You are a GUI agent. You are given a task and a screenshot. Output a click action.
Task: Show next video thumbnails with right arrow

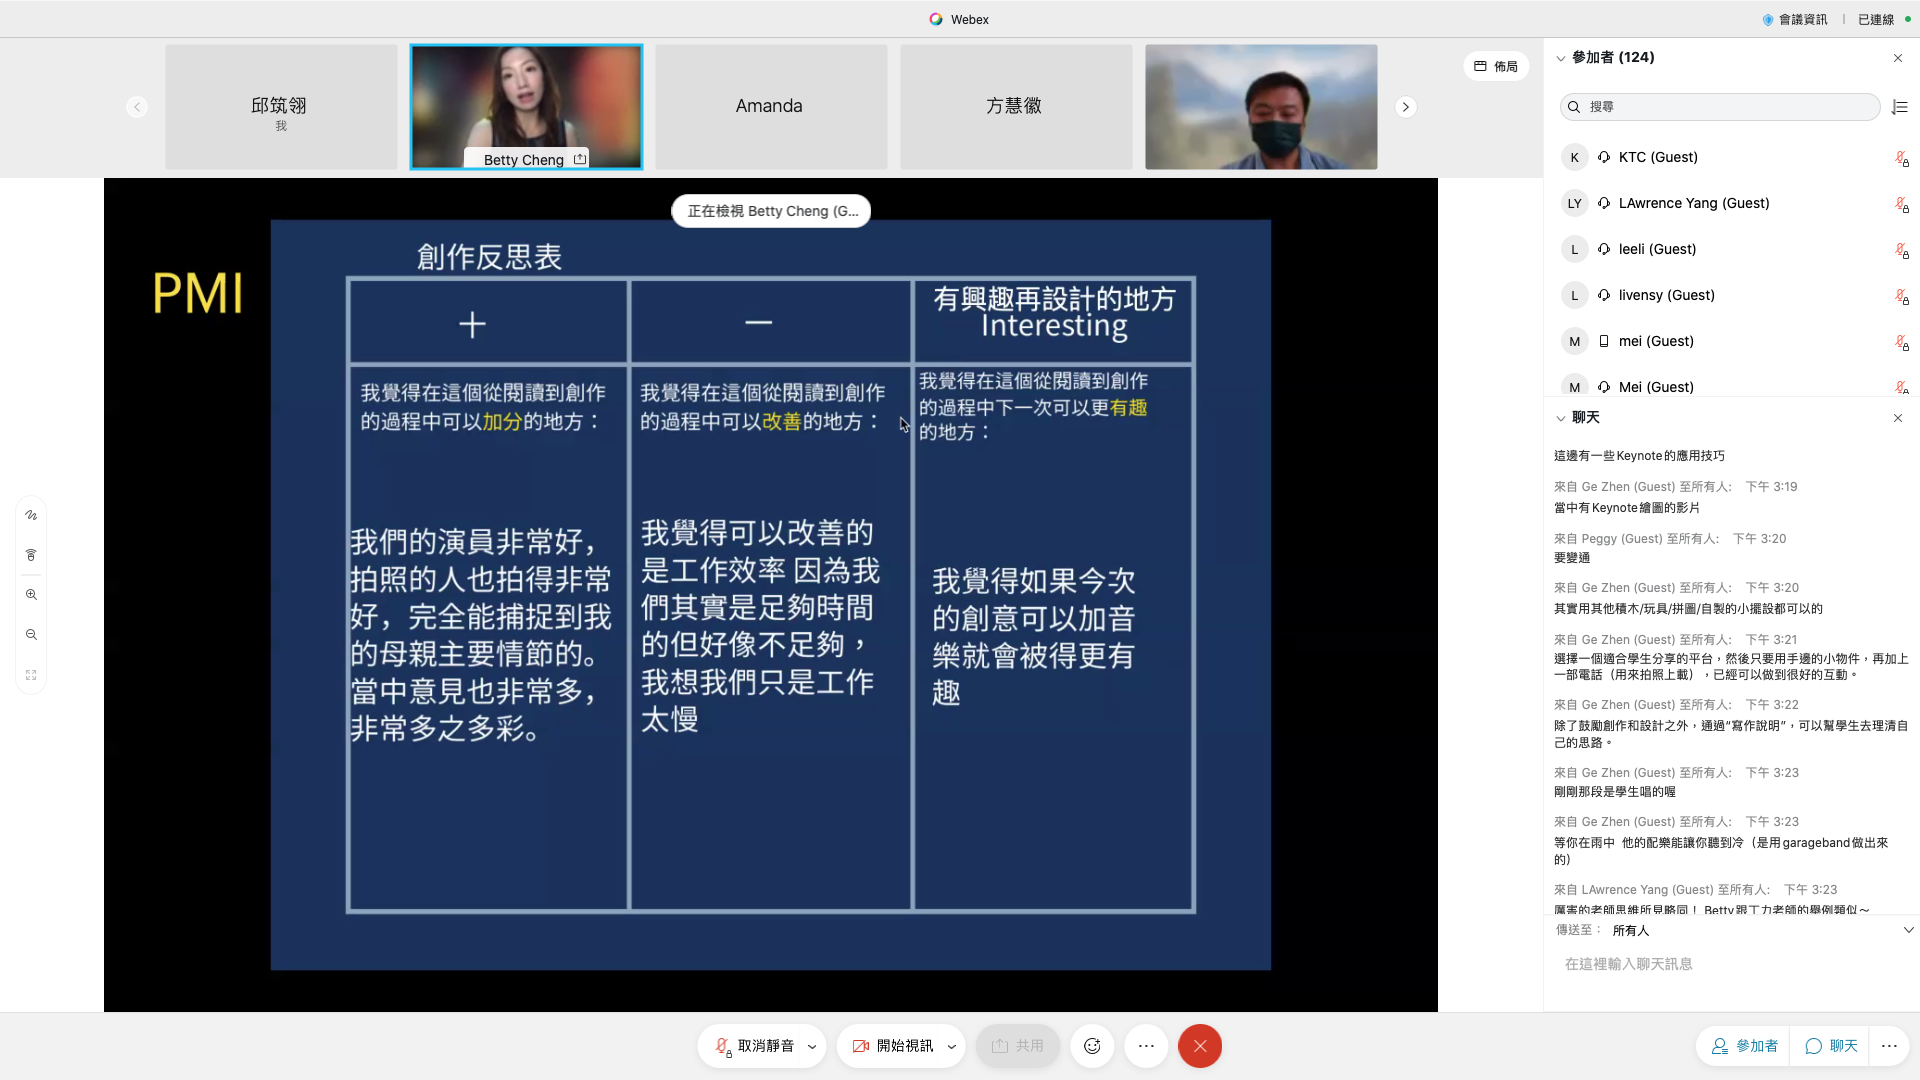click(1405, 107)
